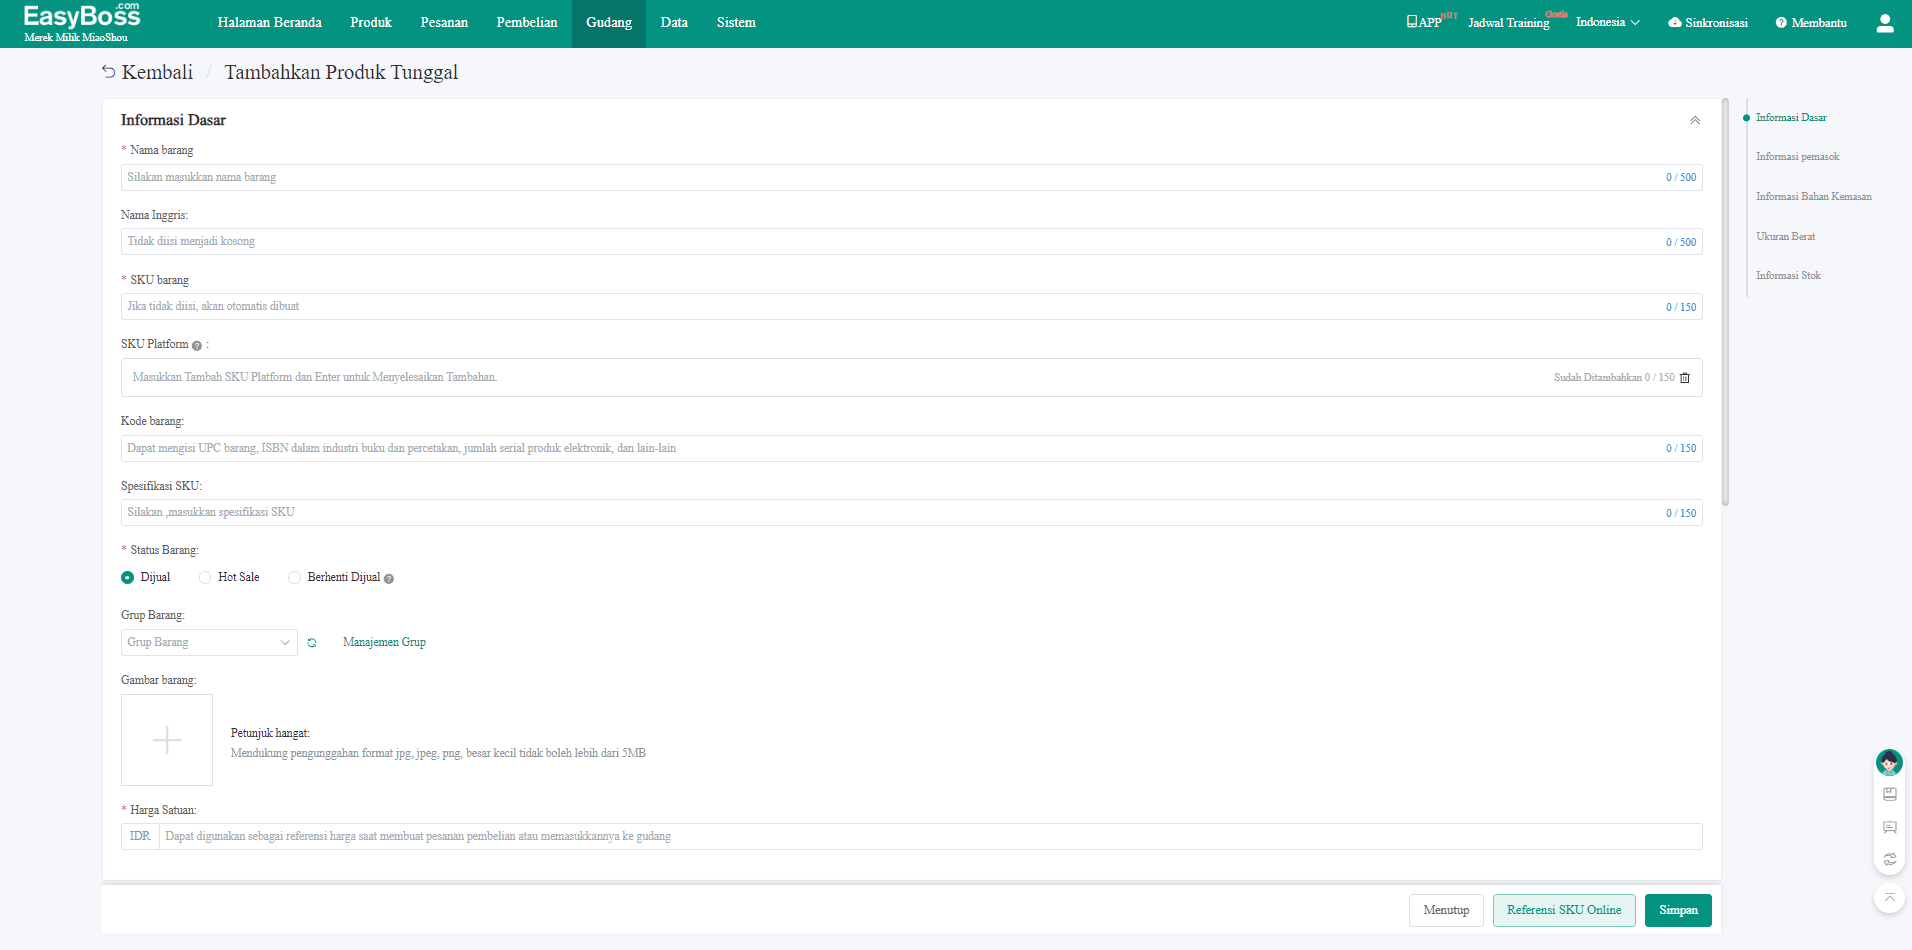Open the Jadwal Training link
Image resolution: width=1912 pixels, height=950 pixels.
point(1509,22)
